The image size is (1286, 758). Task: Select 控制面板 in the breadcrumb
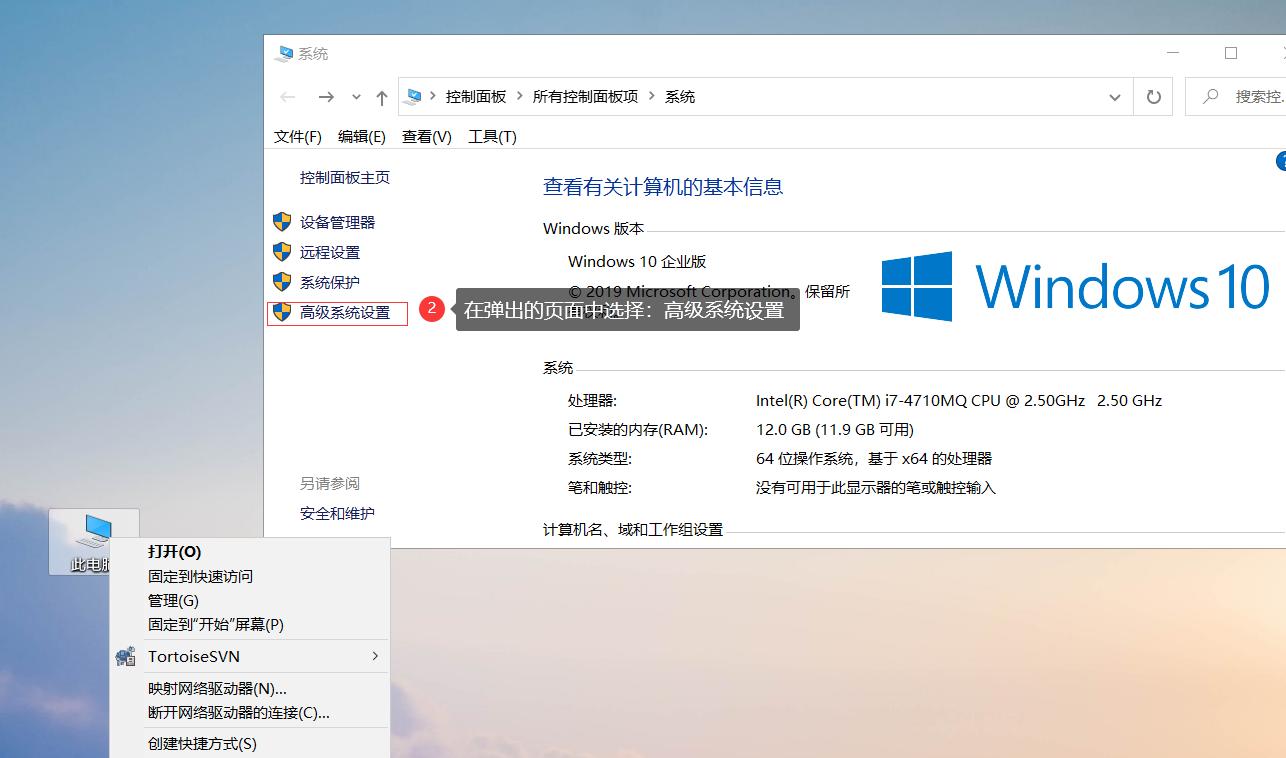pyautogui.click(x=476, y=96)
